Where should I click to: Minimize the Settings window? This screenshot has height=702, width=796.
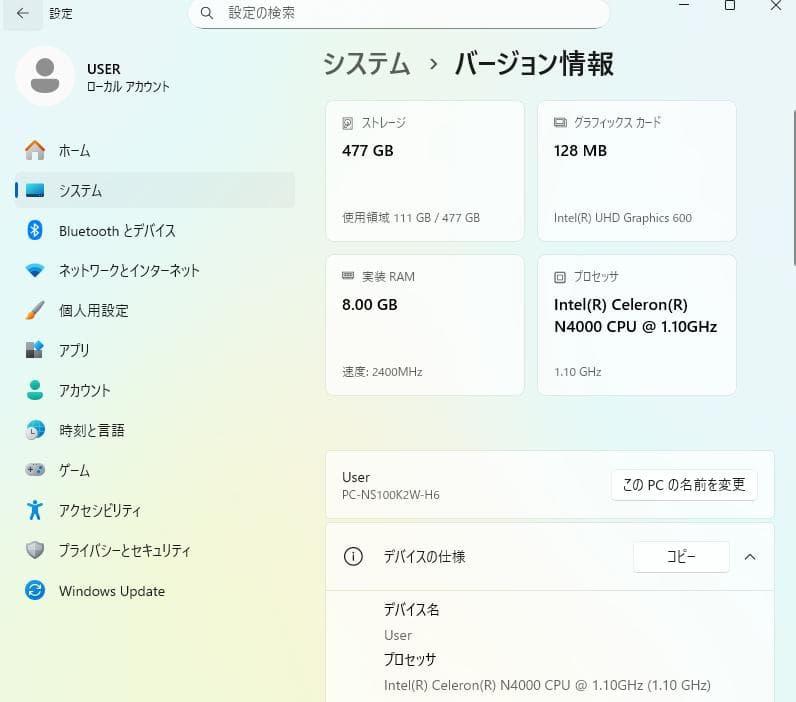(x=684, y=5)
